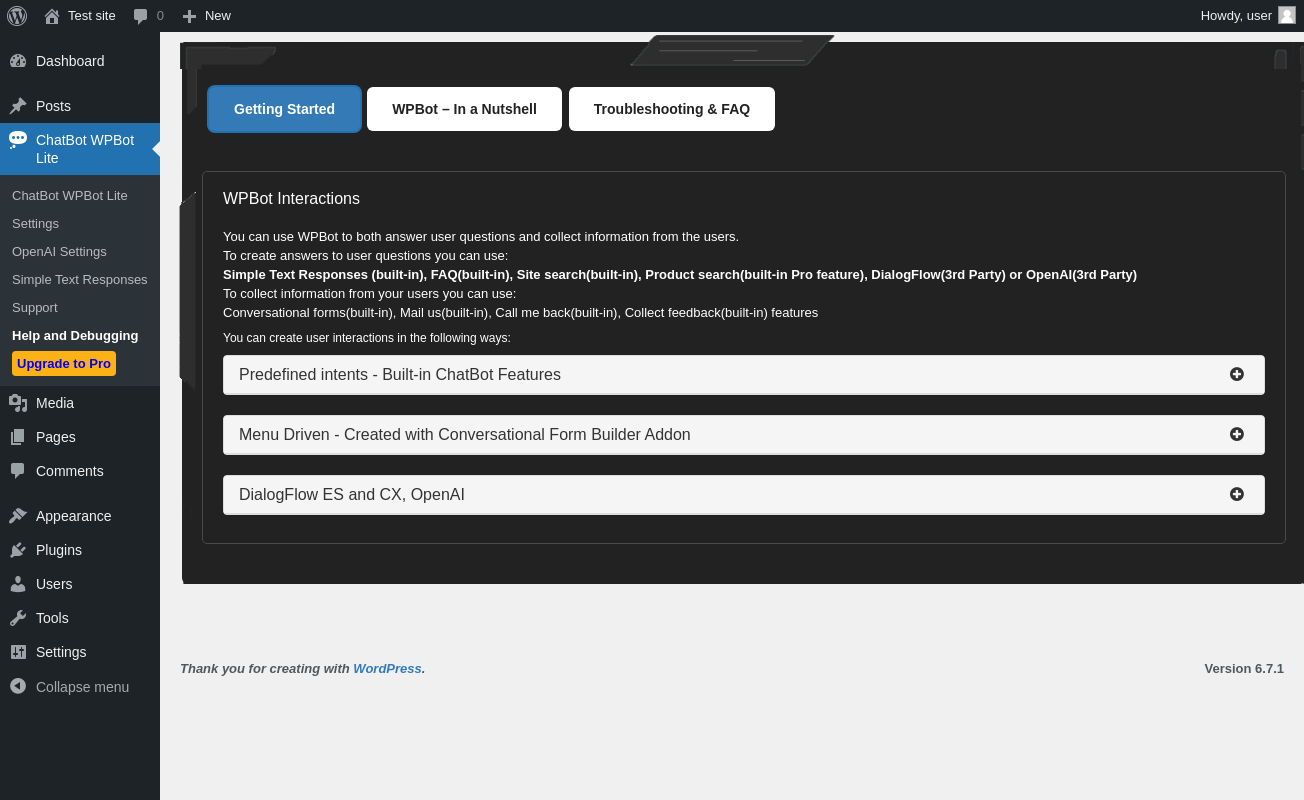Click the WPBot Interactions heading
Viewport: 1304px width, 800px height.
291,199
